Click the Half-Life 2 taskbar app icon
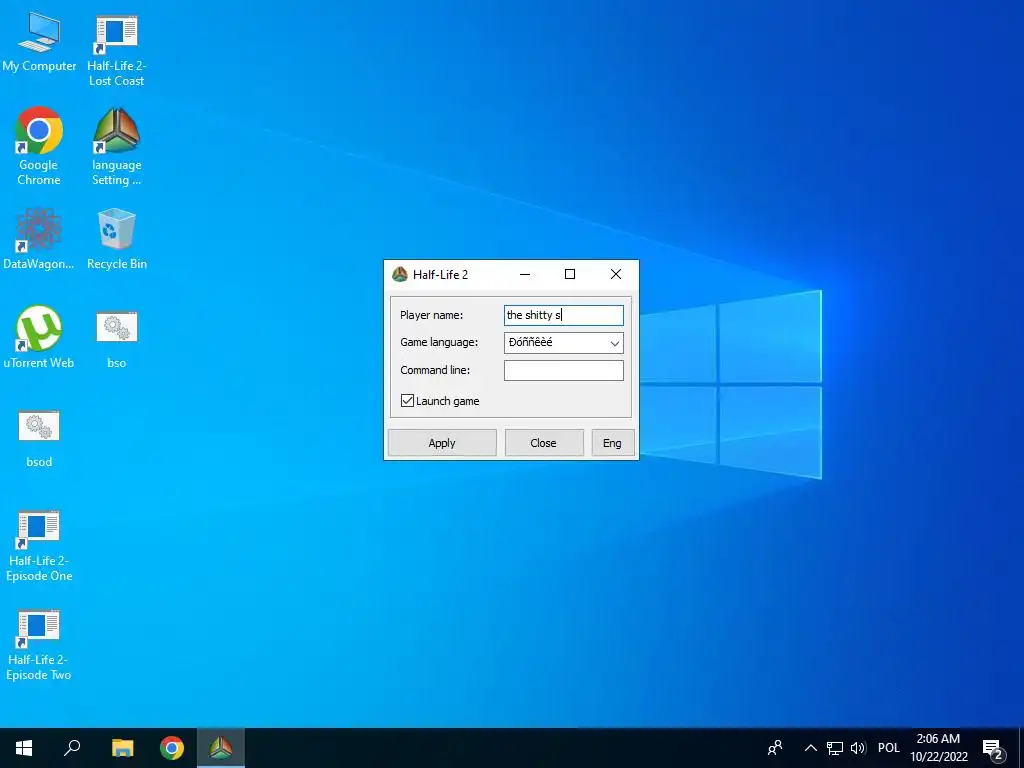The height and width of the screenshot is (768, 1024). [x=221, y=748]
